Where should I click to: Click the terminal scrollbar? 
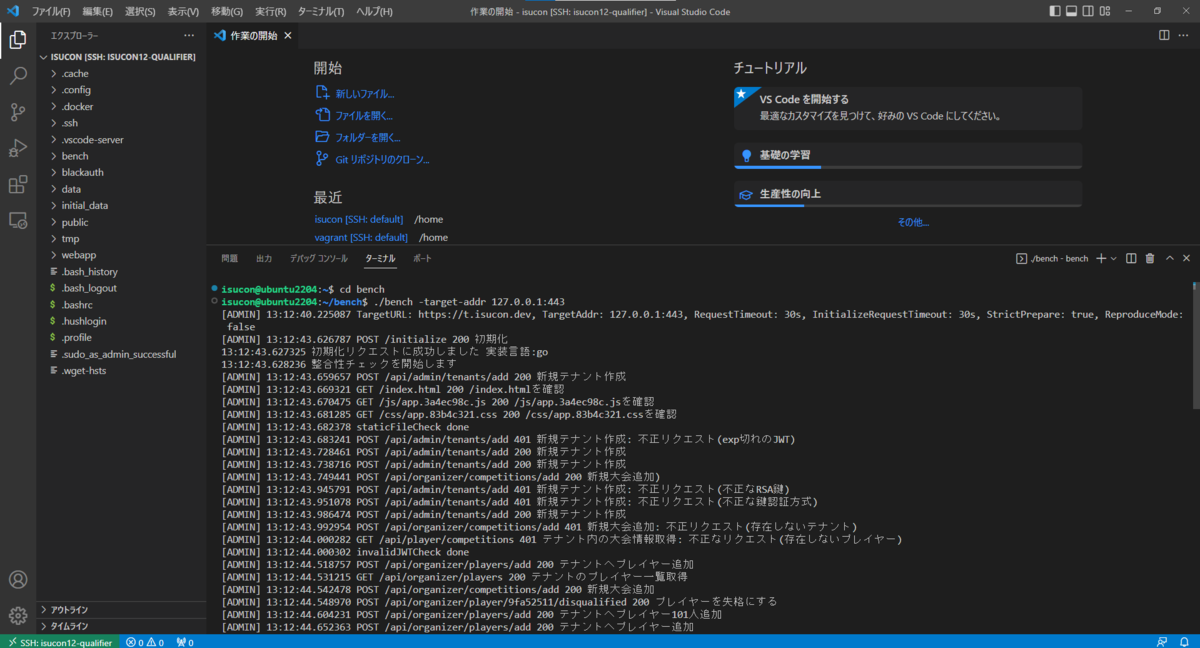(x=1195, y=345)
